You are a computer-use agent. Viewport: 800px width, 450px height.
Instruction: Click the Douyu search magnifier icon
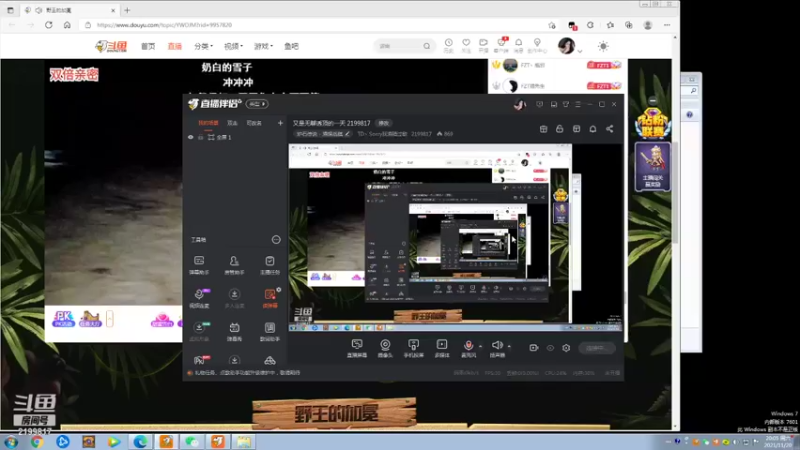427,46
